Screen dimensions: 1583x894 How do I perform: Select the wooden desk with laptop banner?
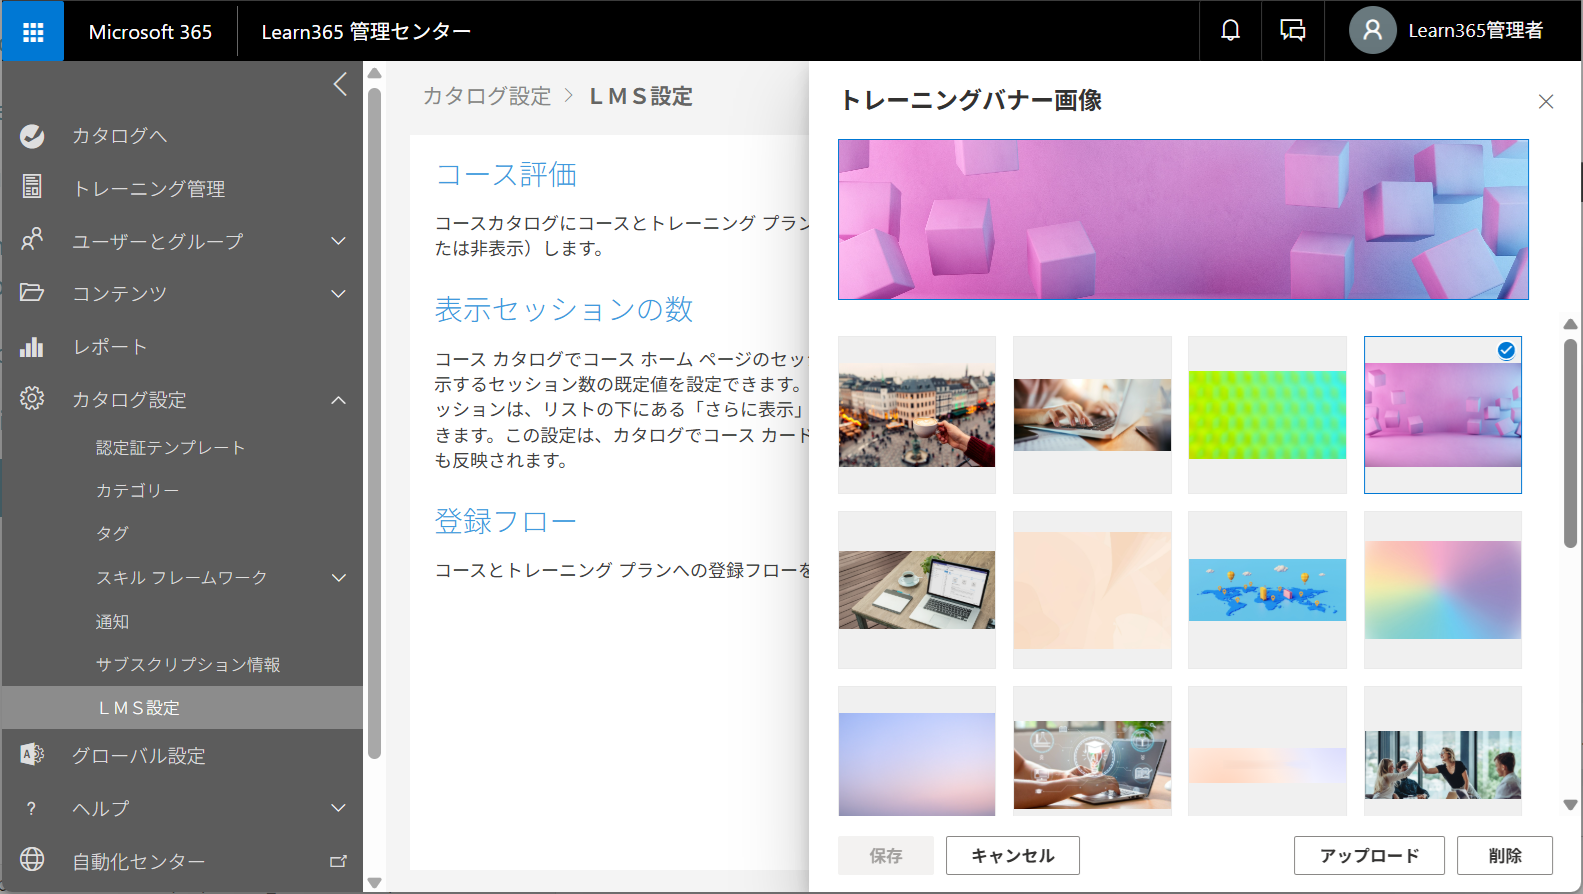click(917, 589)
